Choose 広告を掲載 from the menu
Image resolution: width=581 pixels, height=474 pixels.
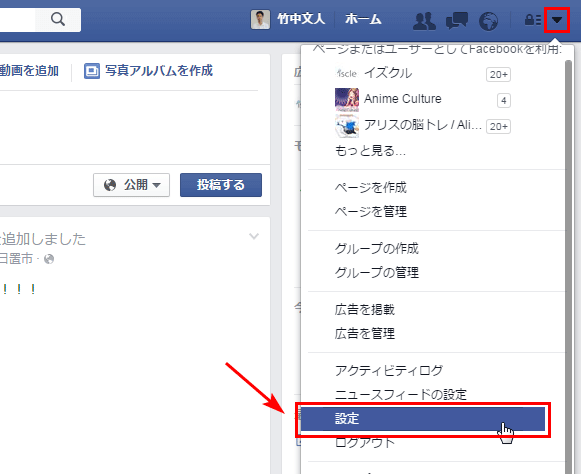pos(365,309)
